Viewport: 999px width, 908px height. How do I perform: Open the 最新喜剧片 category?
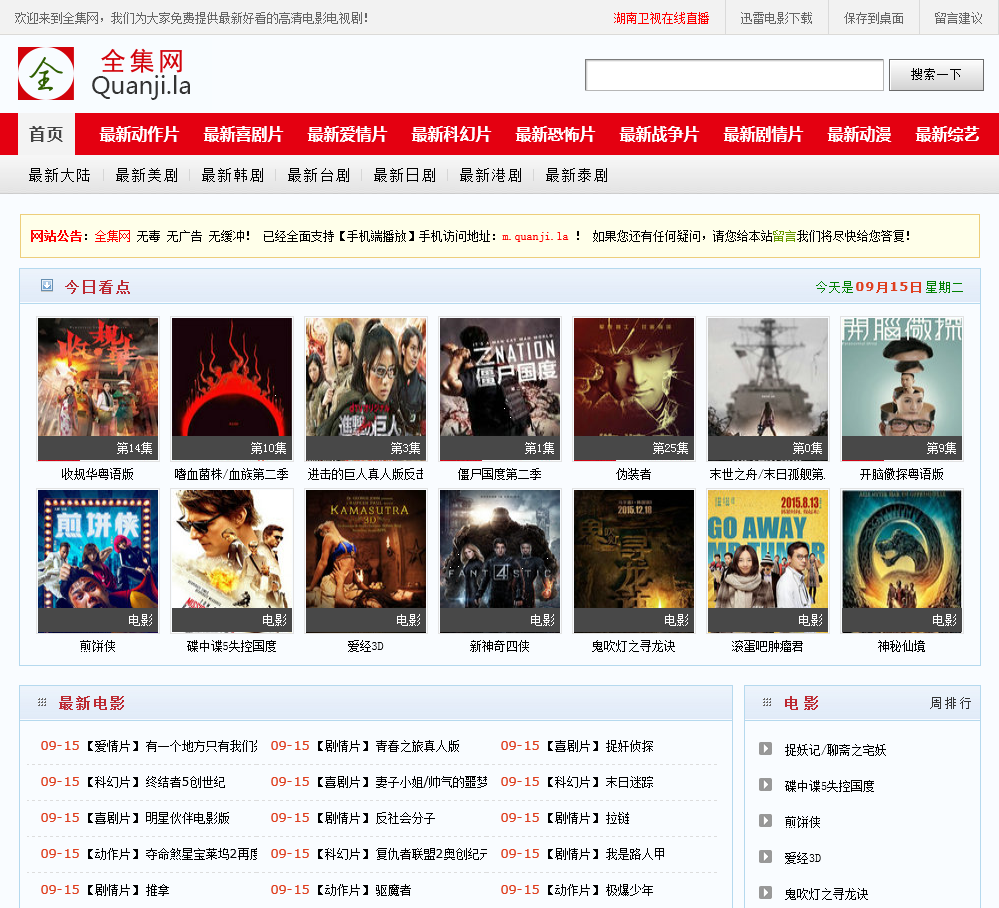(x=243, y=134)
